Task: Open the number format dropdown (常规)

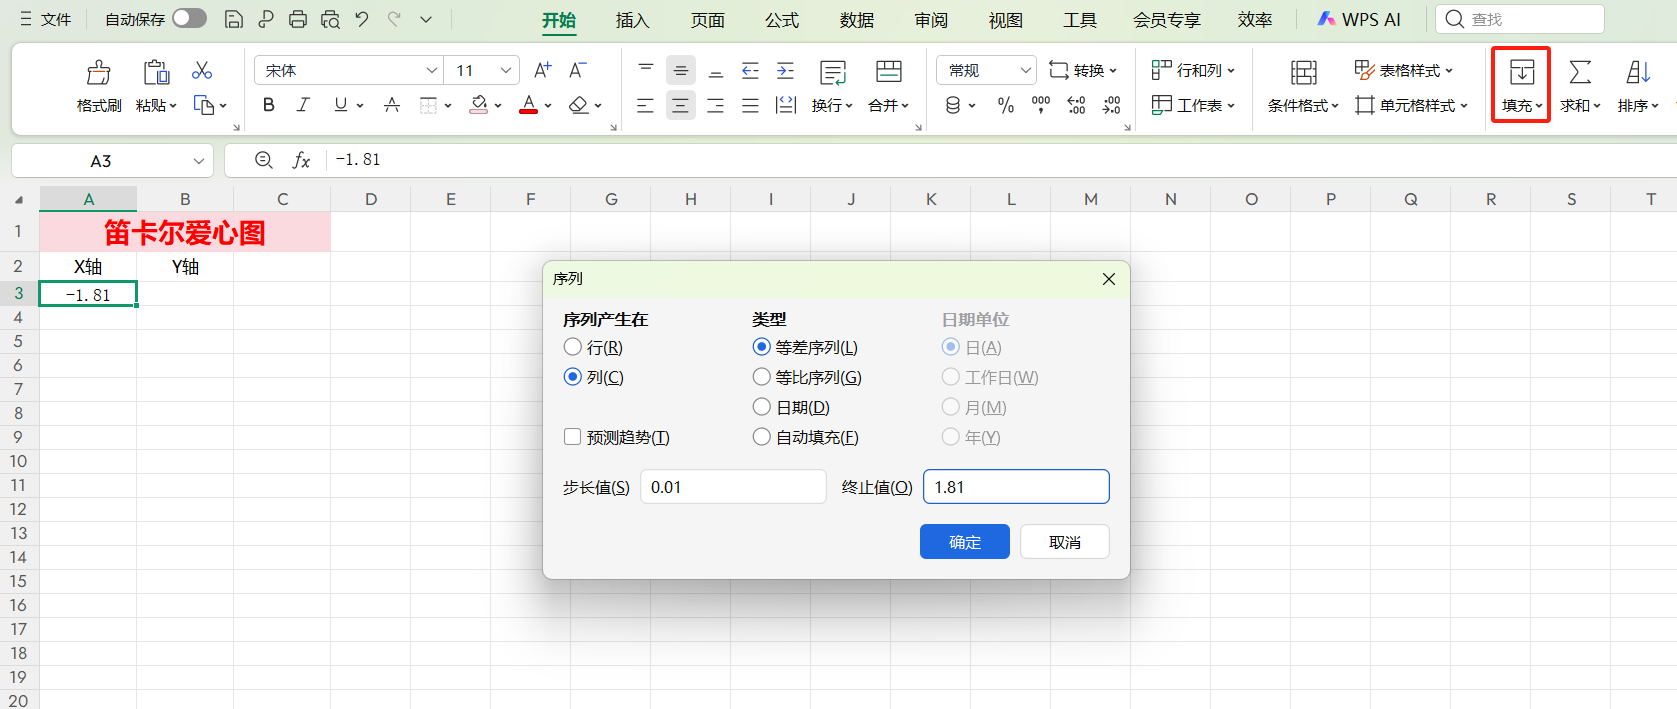Action: pos(1025,70)
